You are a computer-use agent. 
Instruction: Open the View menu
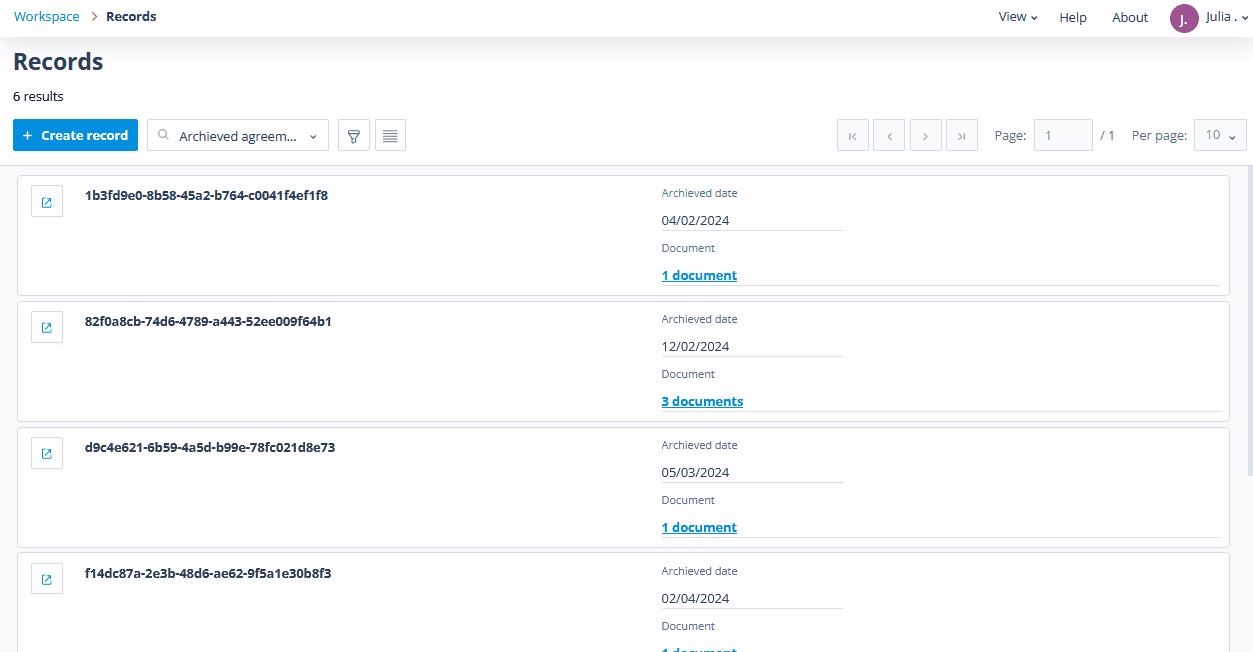point(1018,17)
